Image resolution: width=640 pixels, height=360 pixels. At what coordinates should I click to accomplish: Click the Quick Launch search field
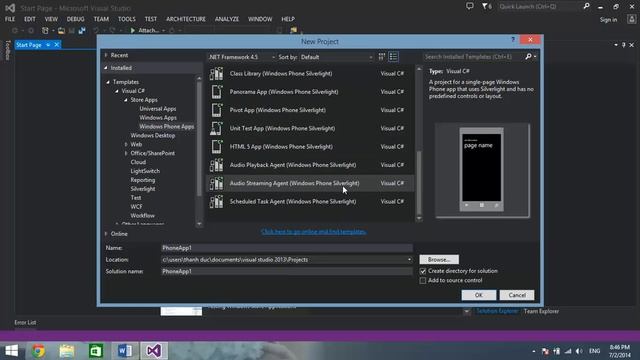pos(540,6)
